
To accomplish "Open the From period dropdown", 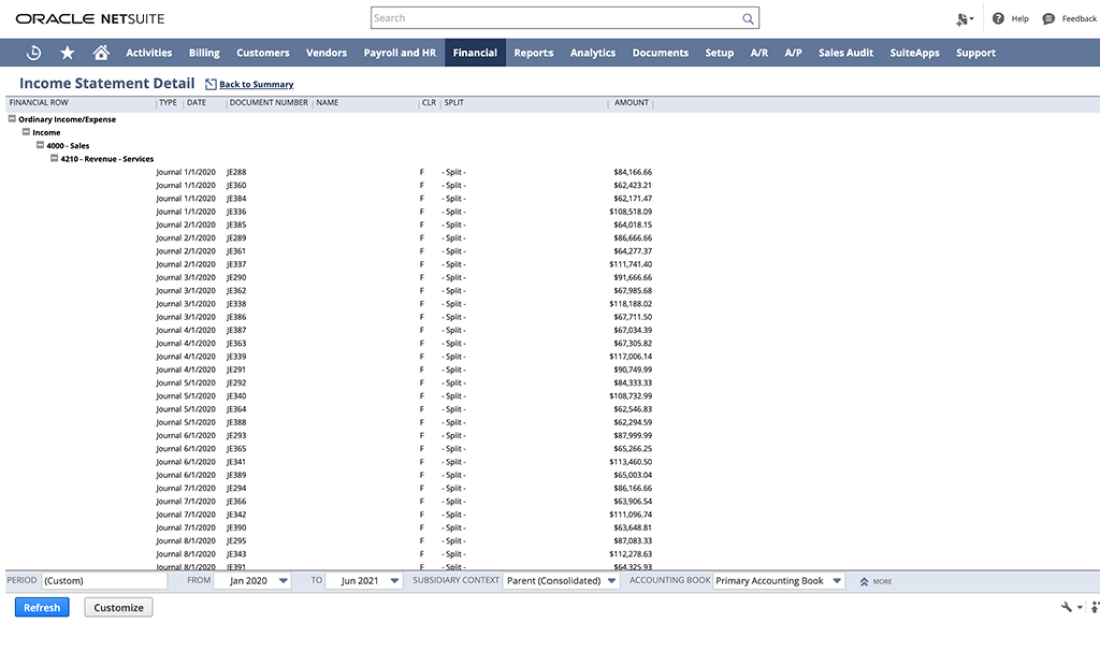I will [x=283, y=580].
